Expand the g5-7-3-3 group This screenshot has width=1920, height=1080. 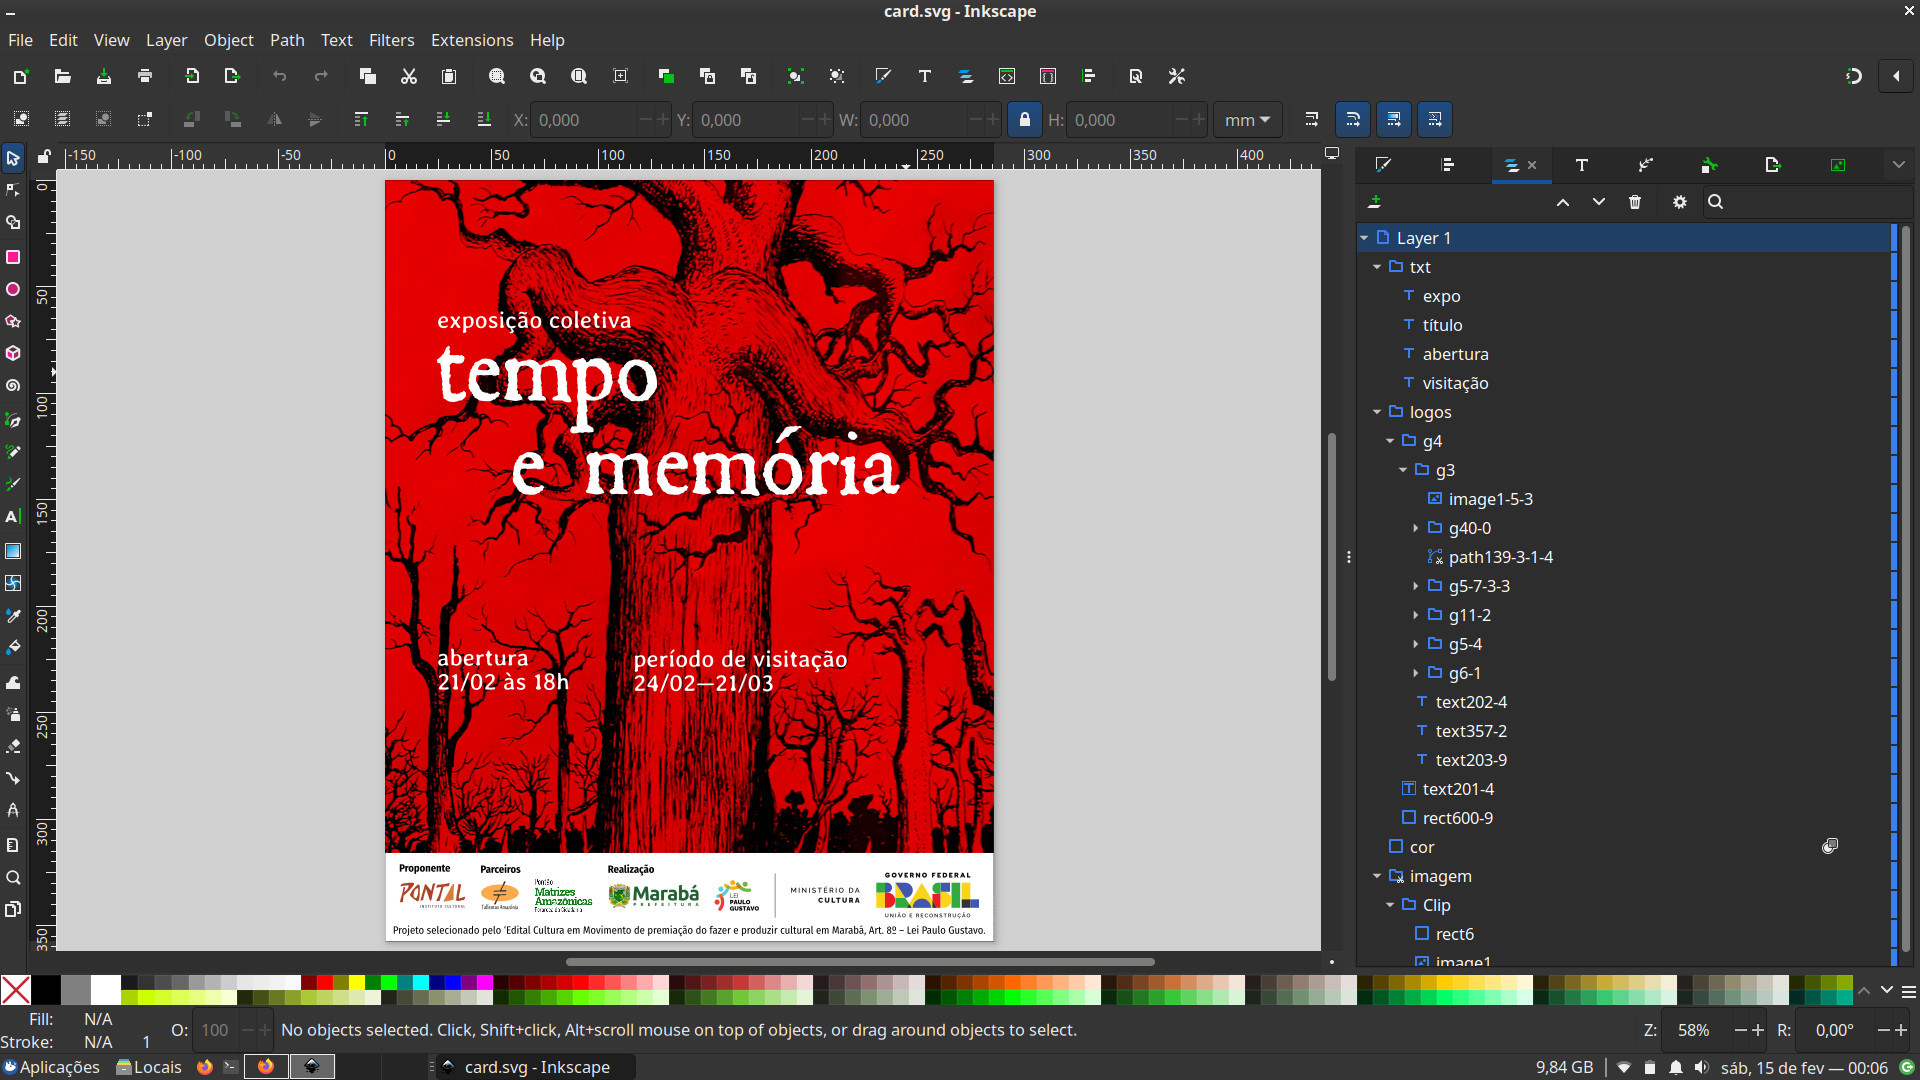(x=1416, y=586)
